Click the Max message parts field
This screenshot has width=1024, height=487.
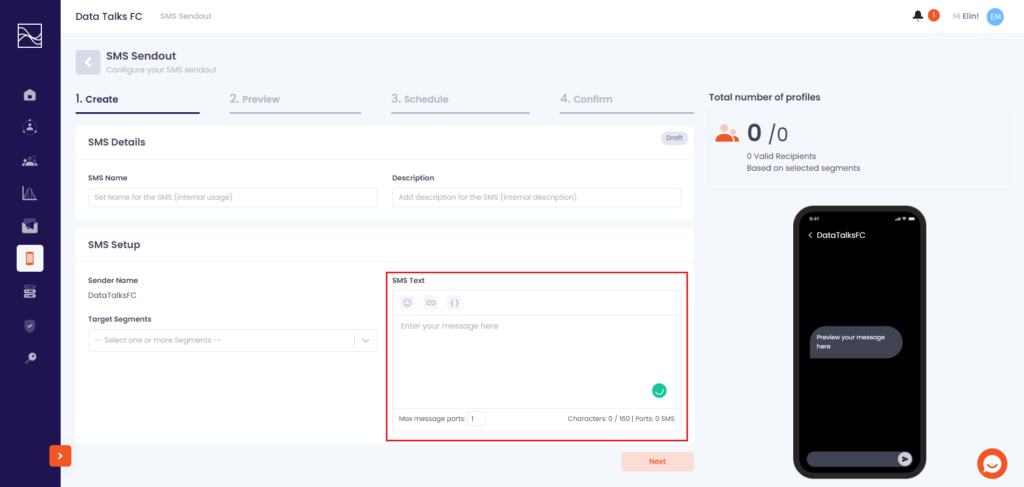pyautogui.click(x=477, y=418)
